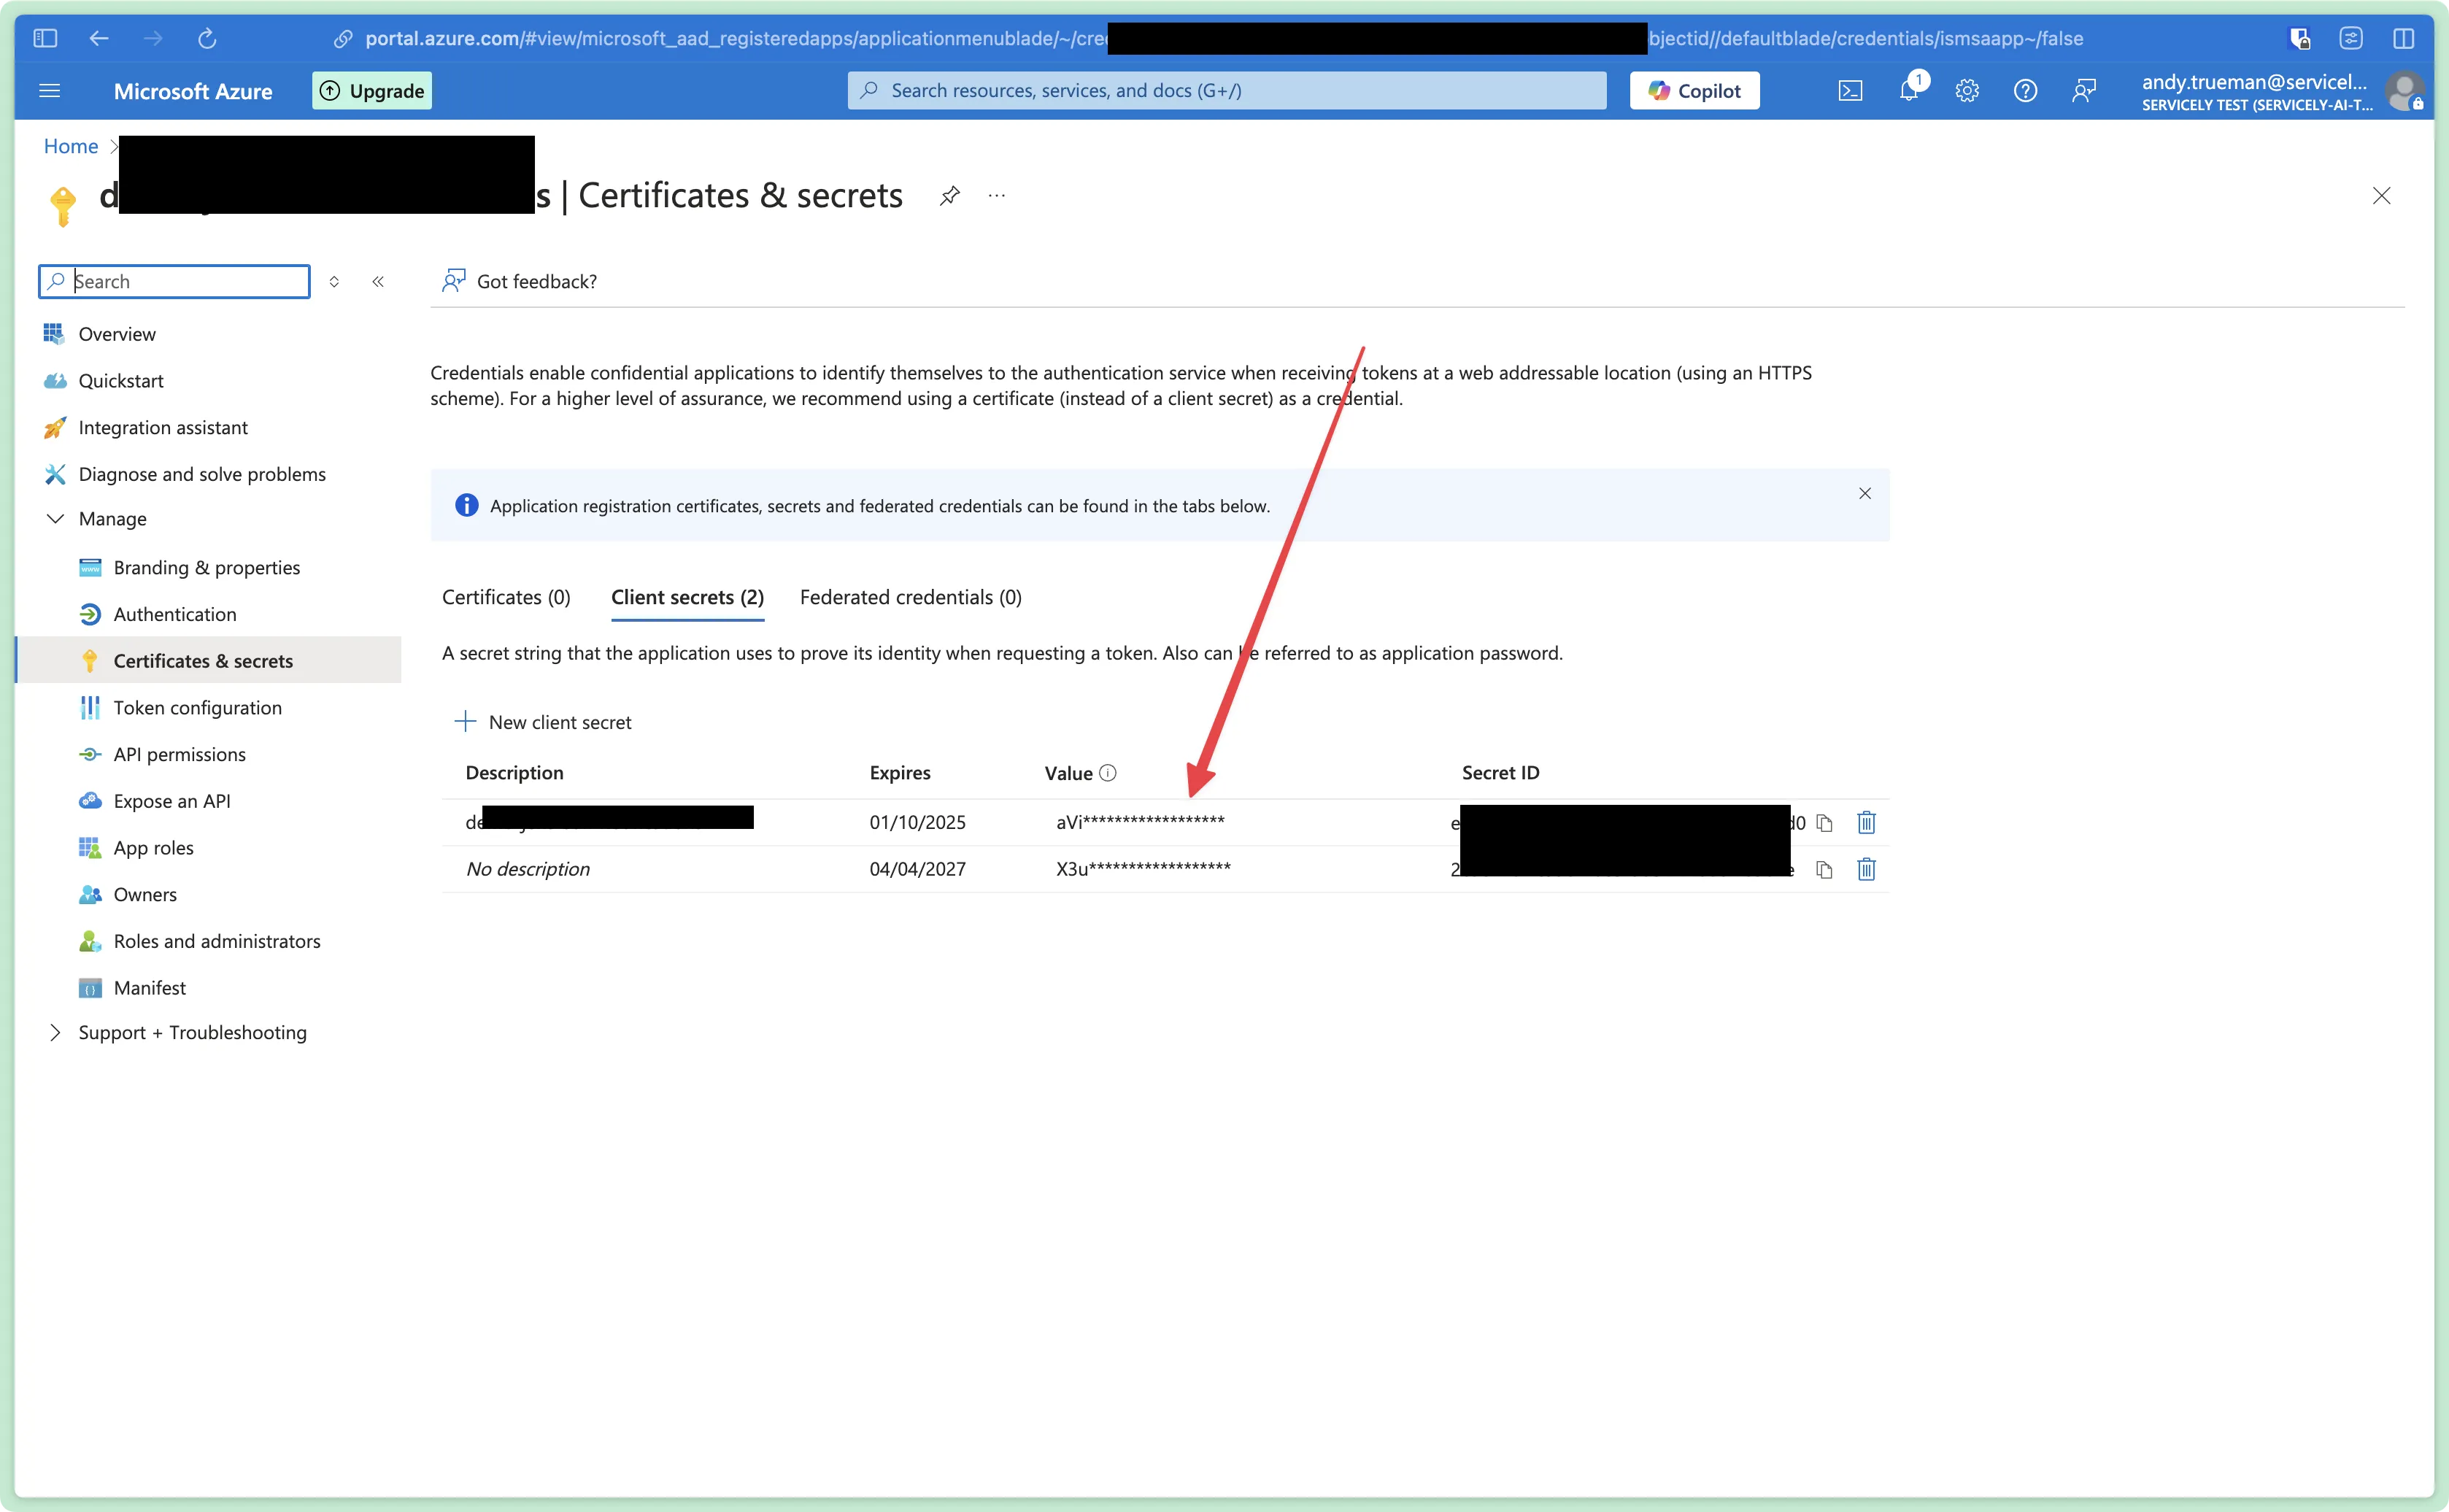Viewport: 2449px width, 1512px height.
Task: Click the user account avatar
Action: (x=2403, y=91)
